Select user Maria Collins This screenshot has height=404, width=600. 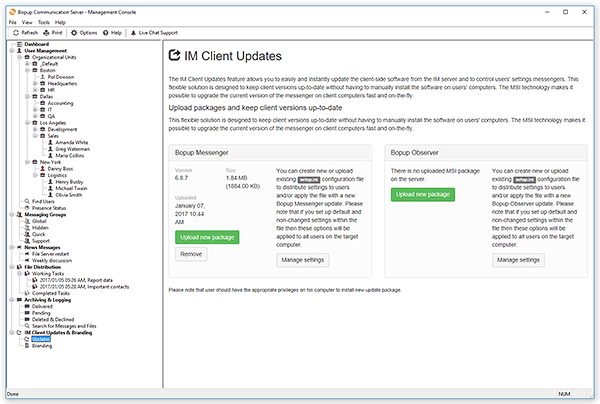point(70,155)
